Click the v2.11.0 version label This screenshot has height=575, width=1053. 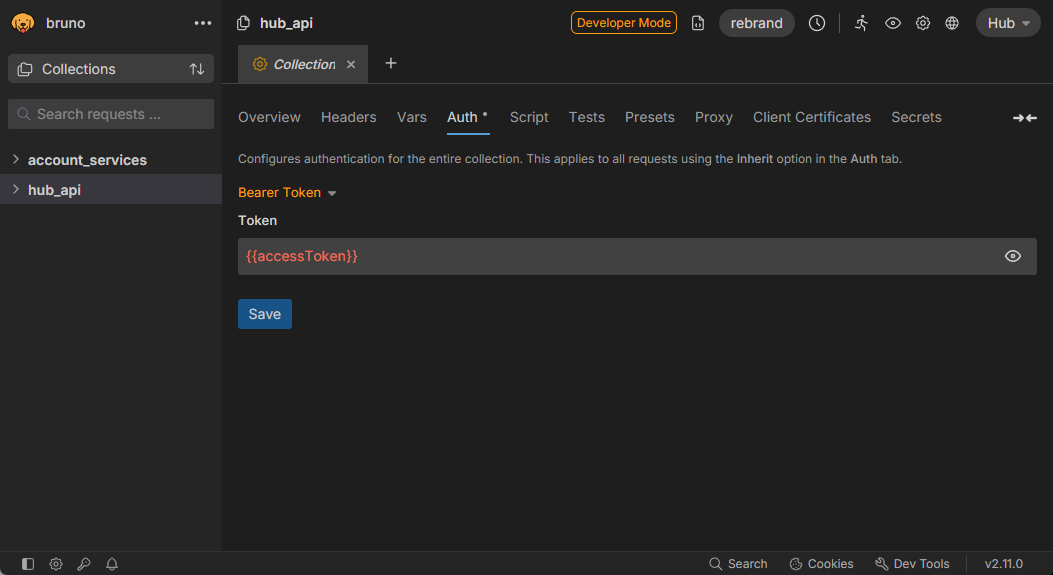[1003, 564]
